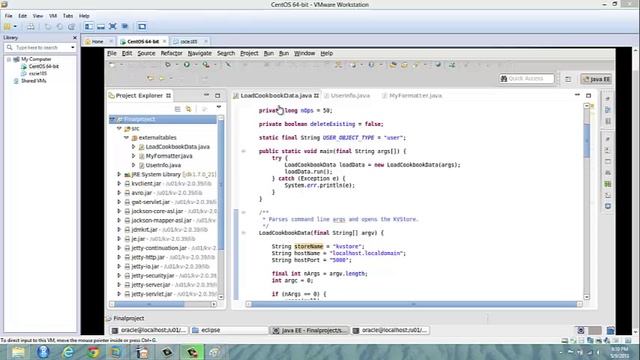
Task: Launch Internet Explorer from taskbar
Action: [68, 352]
